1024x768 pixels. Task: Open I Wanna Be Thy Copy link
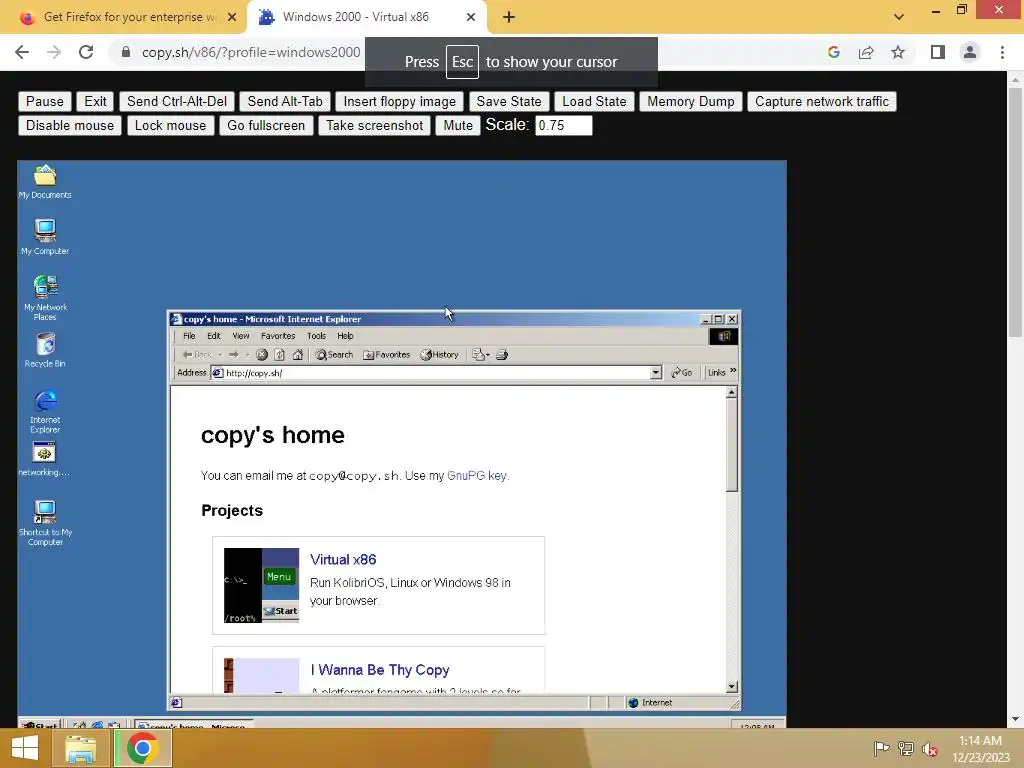point(380,670)
